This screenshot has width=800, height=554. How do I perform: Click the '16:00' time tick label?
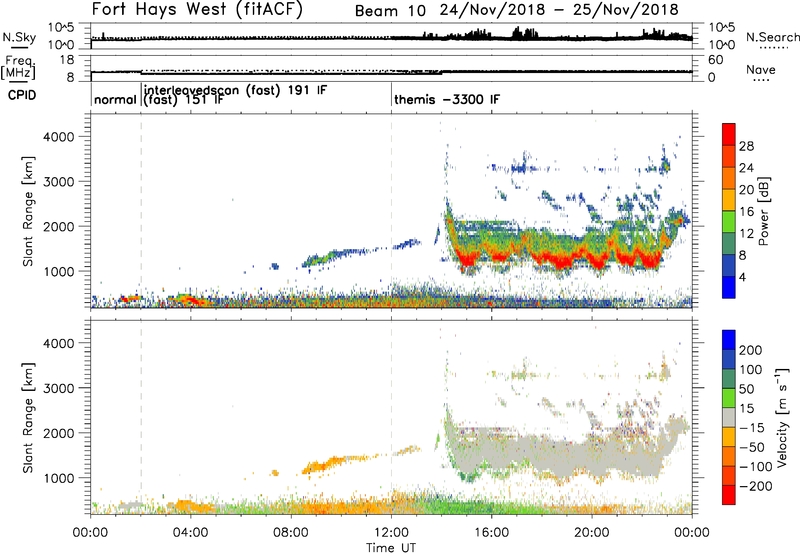point(491,533)
